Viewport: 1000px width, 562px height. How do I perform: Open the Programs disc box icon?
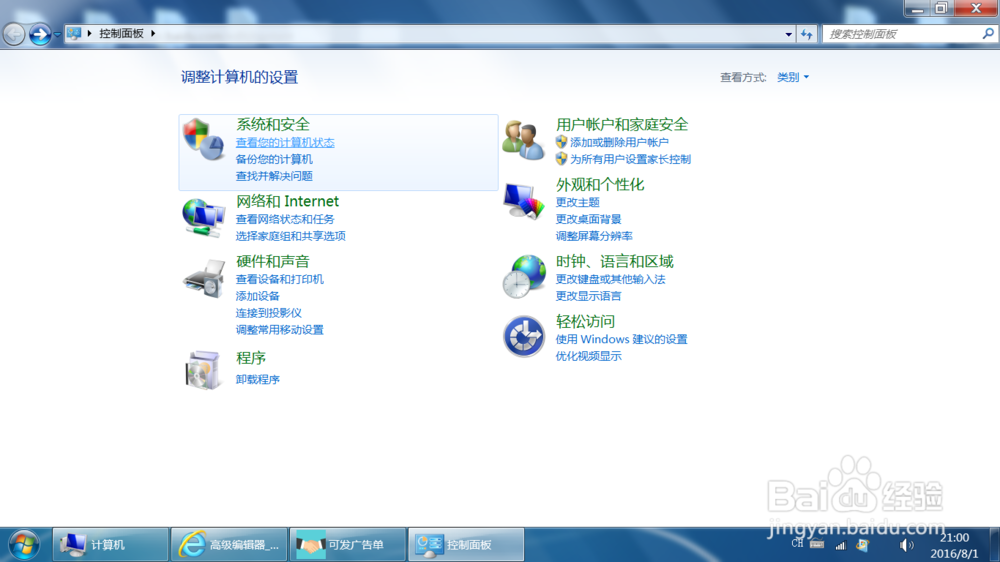[203, 369]
